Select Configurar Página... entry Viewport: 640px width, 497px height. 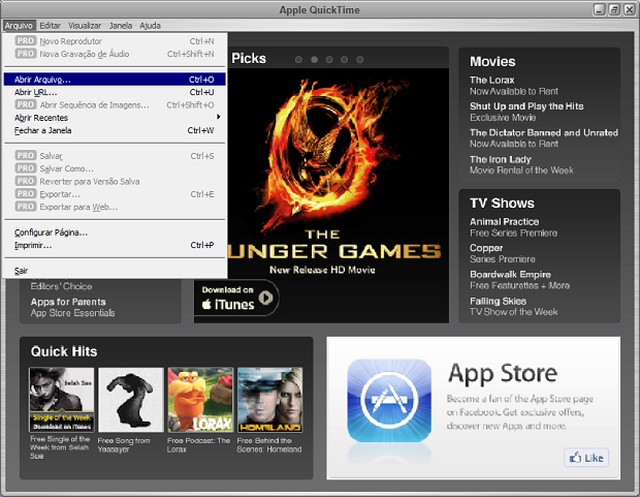115,233
